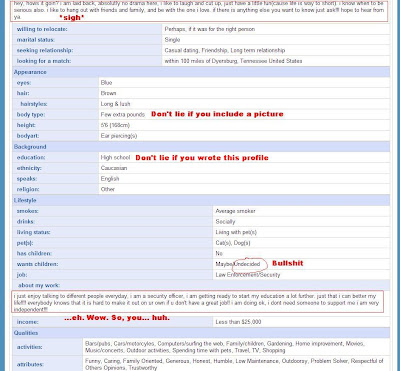The height and width of the screenshot is (371, 400).
Task: Click the 'looking for a match:' label
Action: pyautogui.click(x=44, y=61)
